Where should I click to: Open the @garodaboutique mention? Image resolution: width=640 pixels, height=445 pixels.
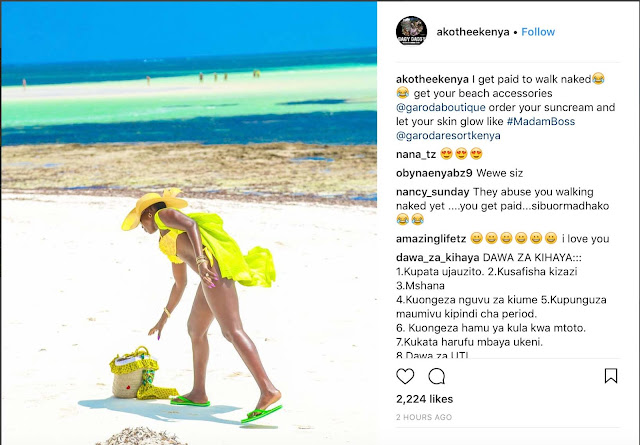pyautogui.click(x=441, y=107)
